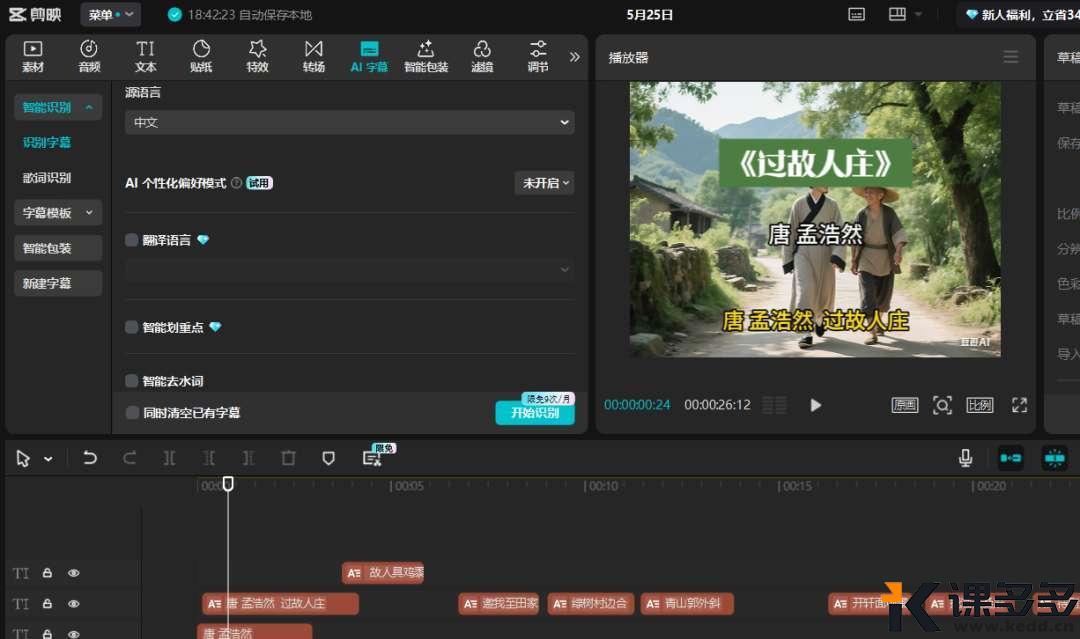Click 新建字幕 in the sidebar
This screenshot has height=639, width=1080.
pyautogui.click(x=58, y=283)
